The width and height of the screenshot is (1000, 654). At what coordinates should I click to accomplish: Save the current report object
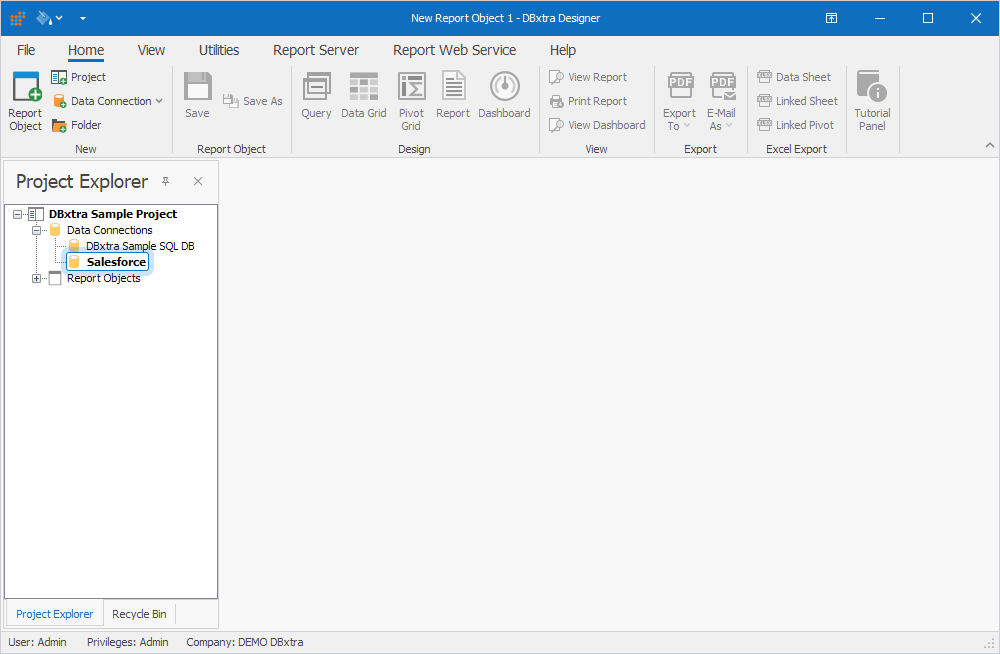coord(197,95)
